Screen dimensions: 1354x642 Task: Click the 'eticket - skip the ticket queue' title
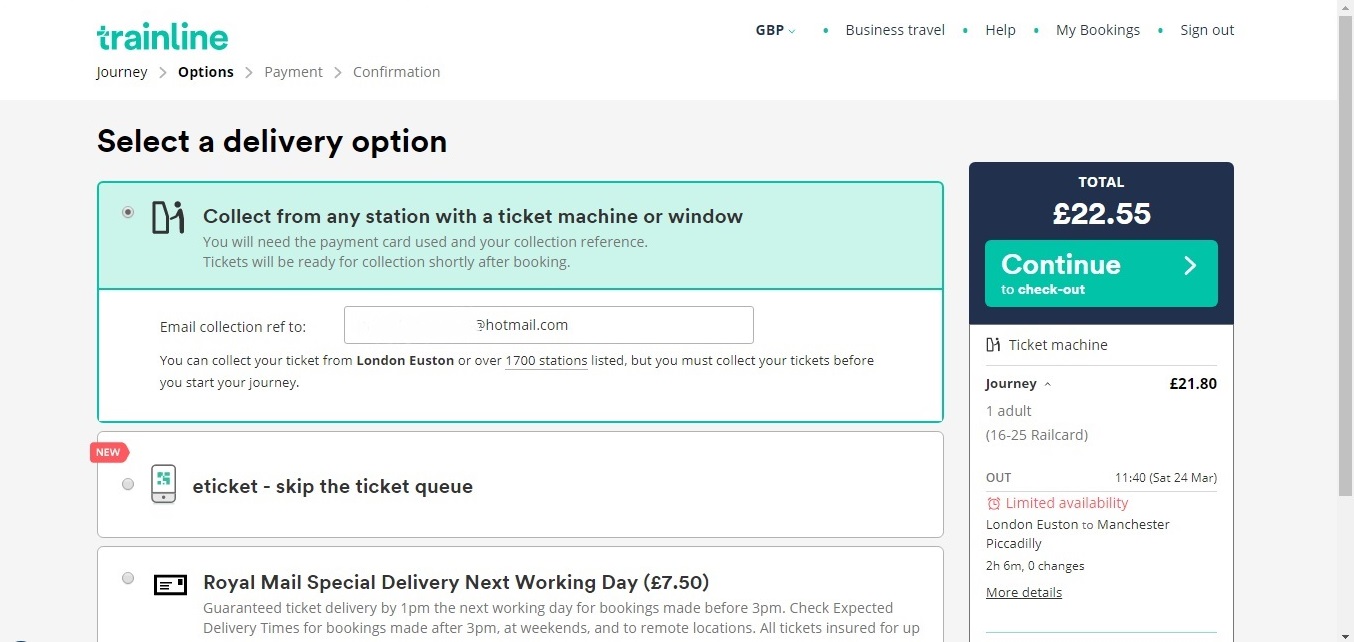click(333, 487)
